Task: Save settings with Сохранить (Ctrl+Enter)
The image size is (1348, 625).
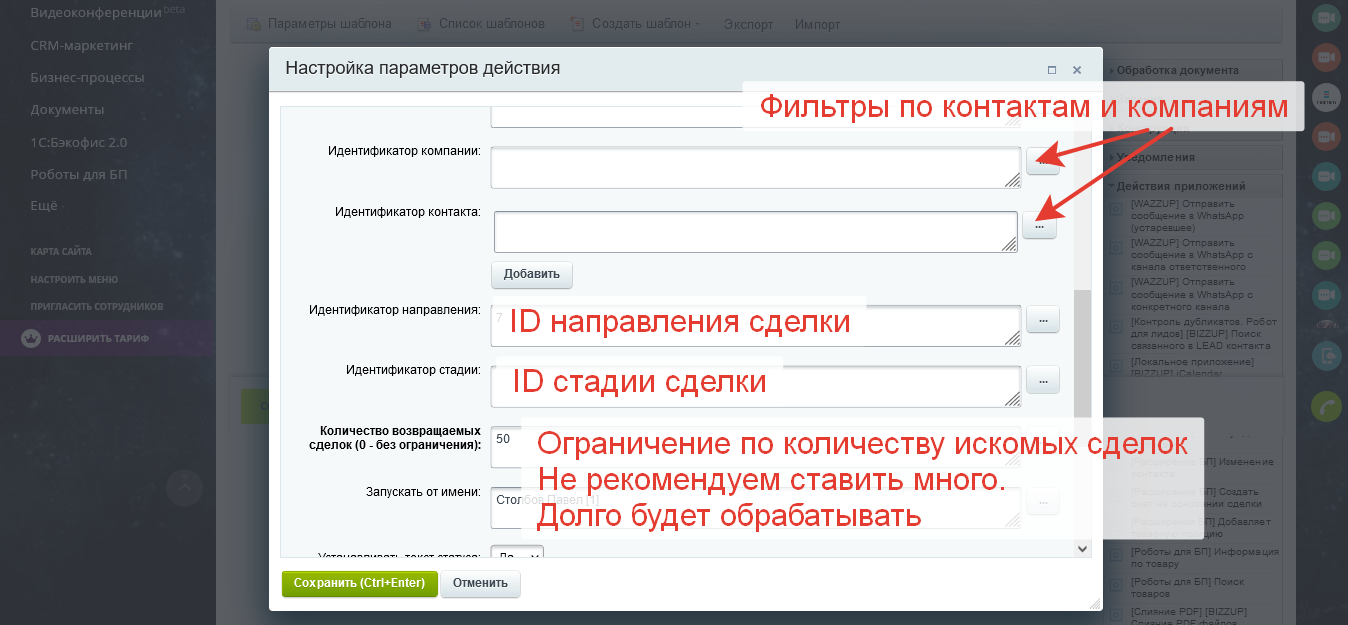Action: [x=360, y=584]
